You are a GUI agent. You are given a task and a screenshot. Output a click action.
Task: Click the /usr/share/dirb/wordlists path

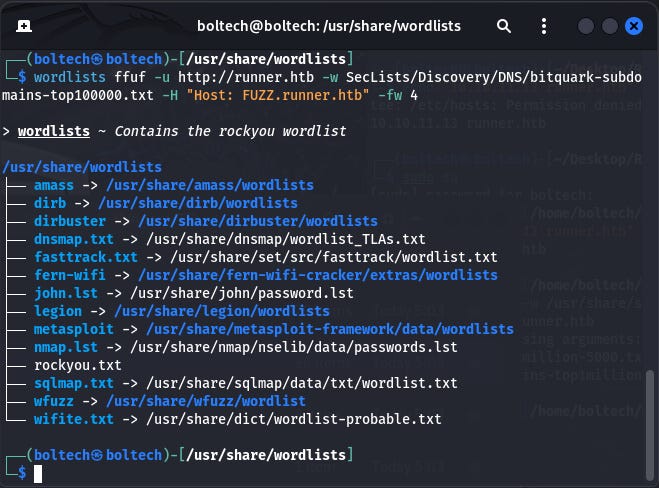tap(198, 203)
